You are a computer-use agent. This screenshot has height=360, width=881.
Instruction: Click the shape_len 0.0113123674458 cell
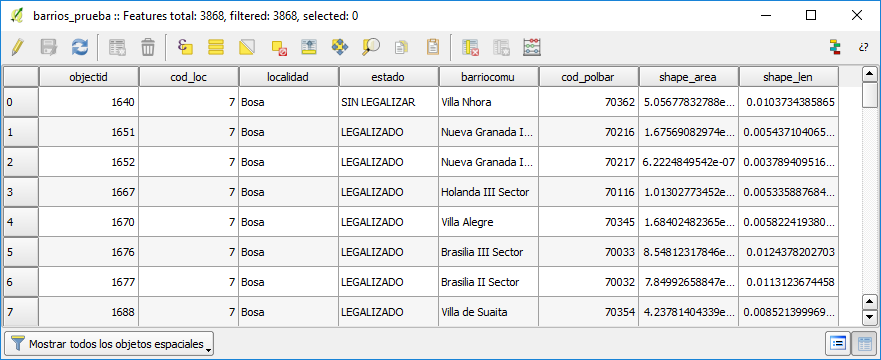pos(788,282)
